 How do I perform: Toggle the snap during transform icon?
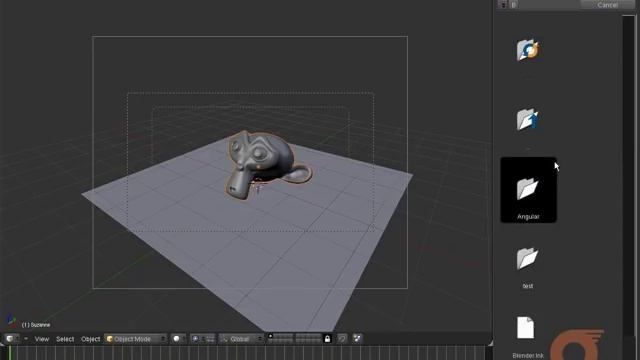[x=357, y=339]
